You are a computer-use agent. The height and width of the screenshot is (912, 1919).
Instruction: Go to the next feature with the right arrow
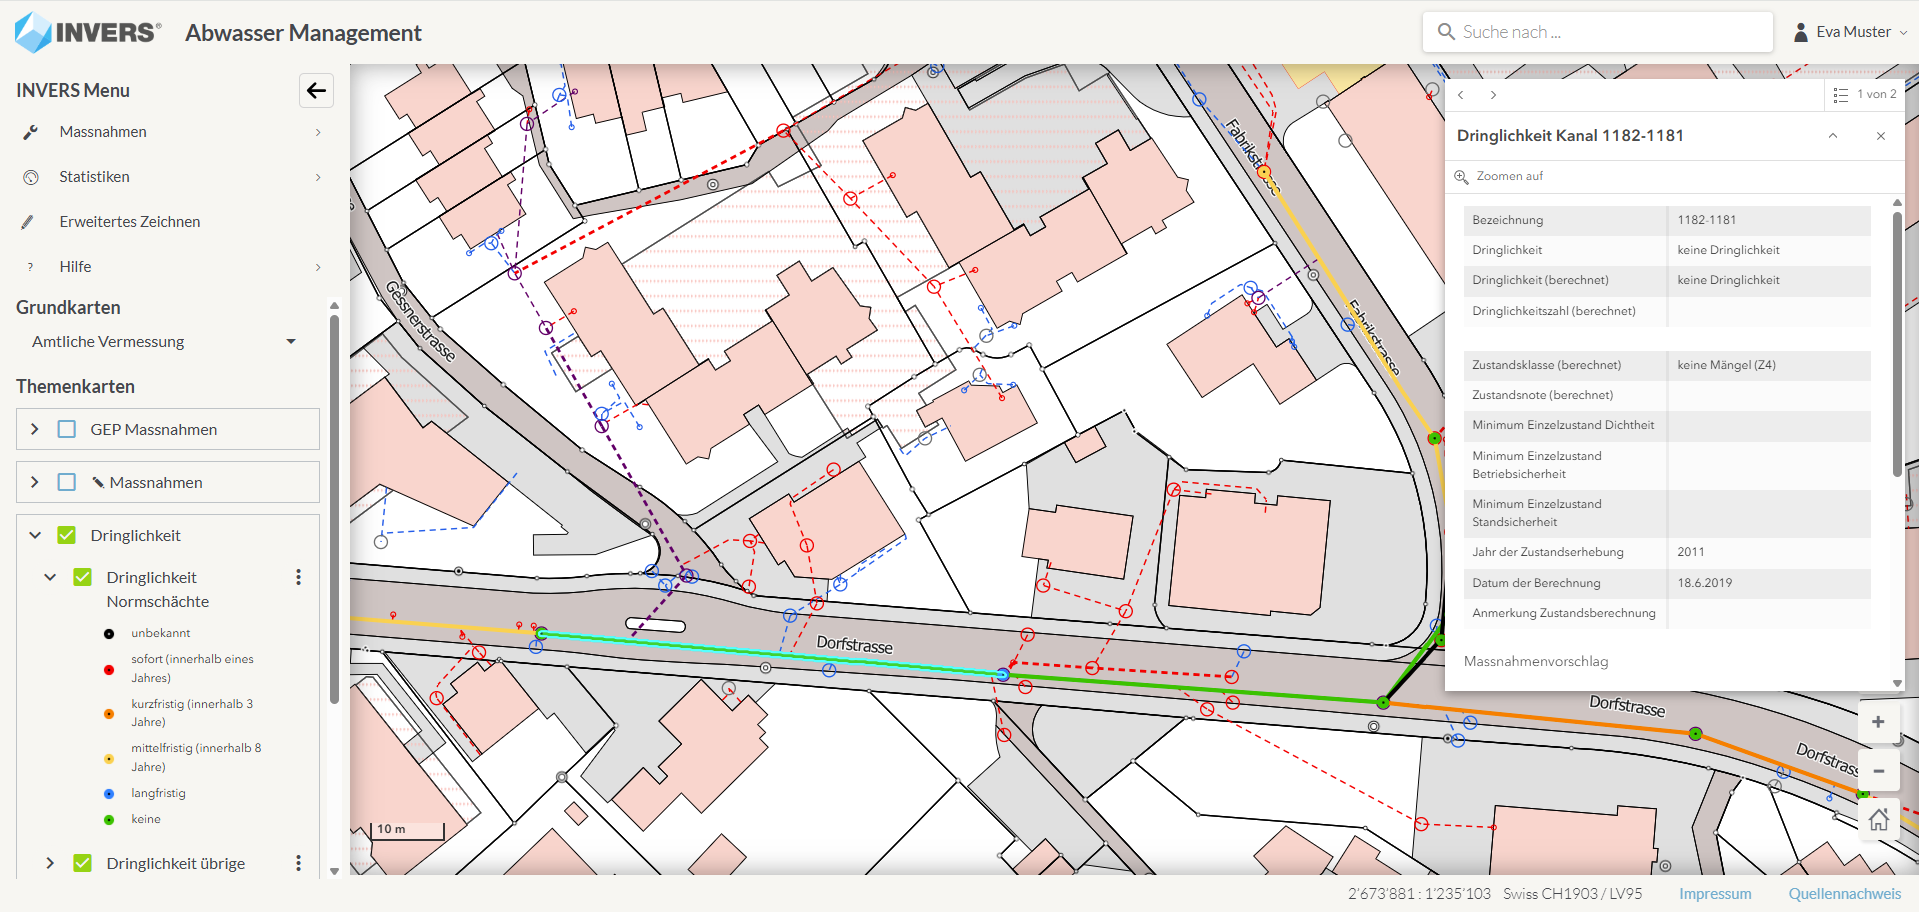tap(1493, 95)
